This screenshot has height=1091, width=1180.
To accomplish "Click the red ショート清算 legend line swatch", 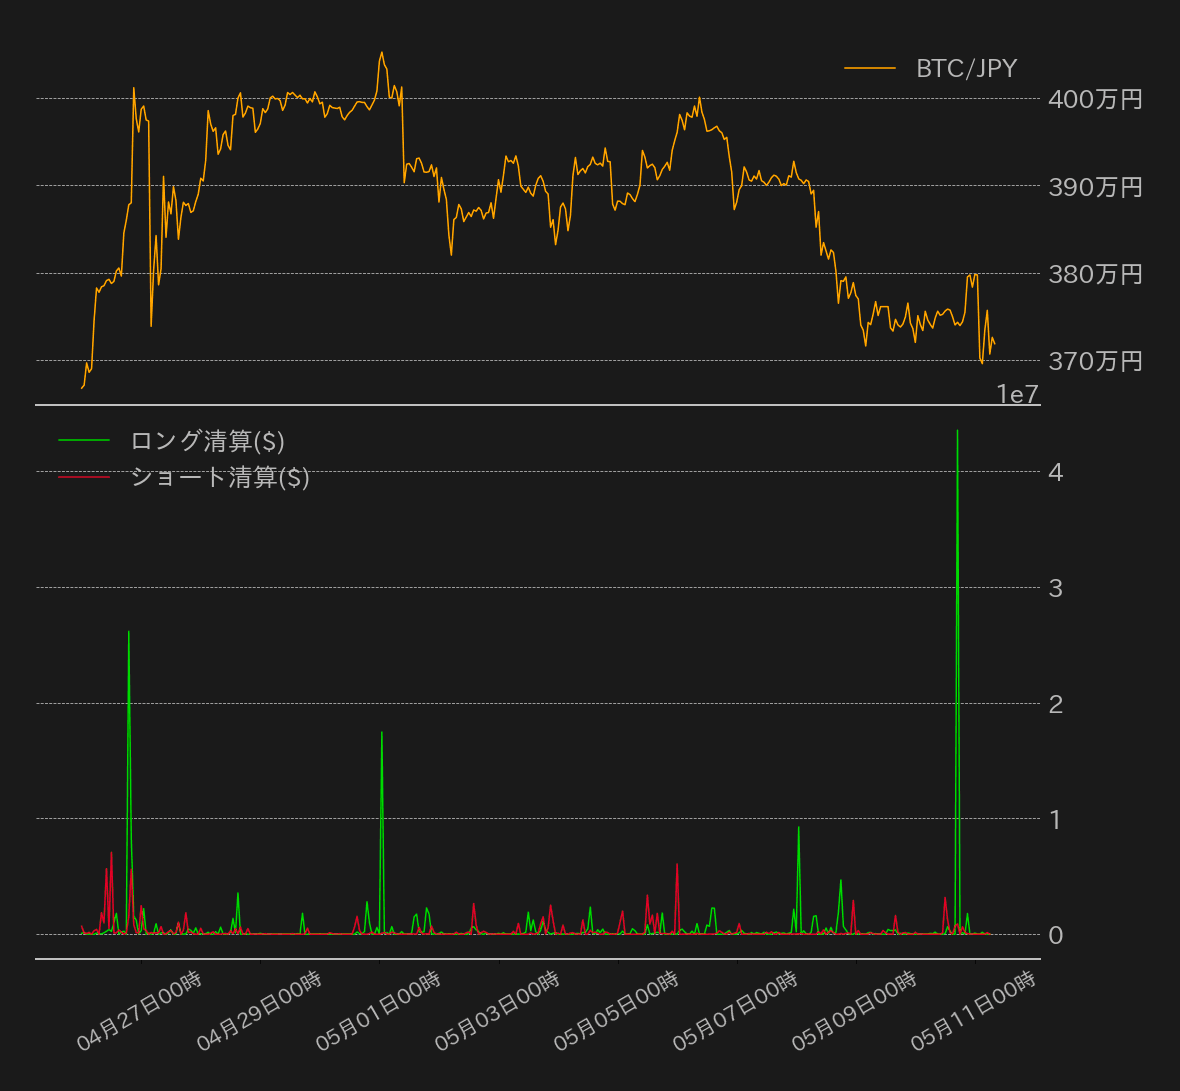I will tap(85, 478).
